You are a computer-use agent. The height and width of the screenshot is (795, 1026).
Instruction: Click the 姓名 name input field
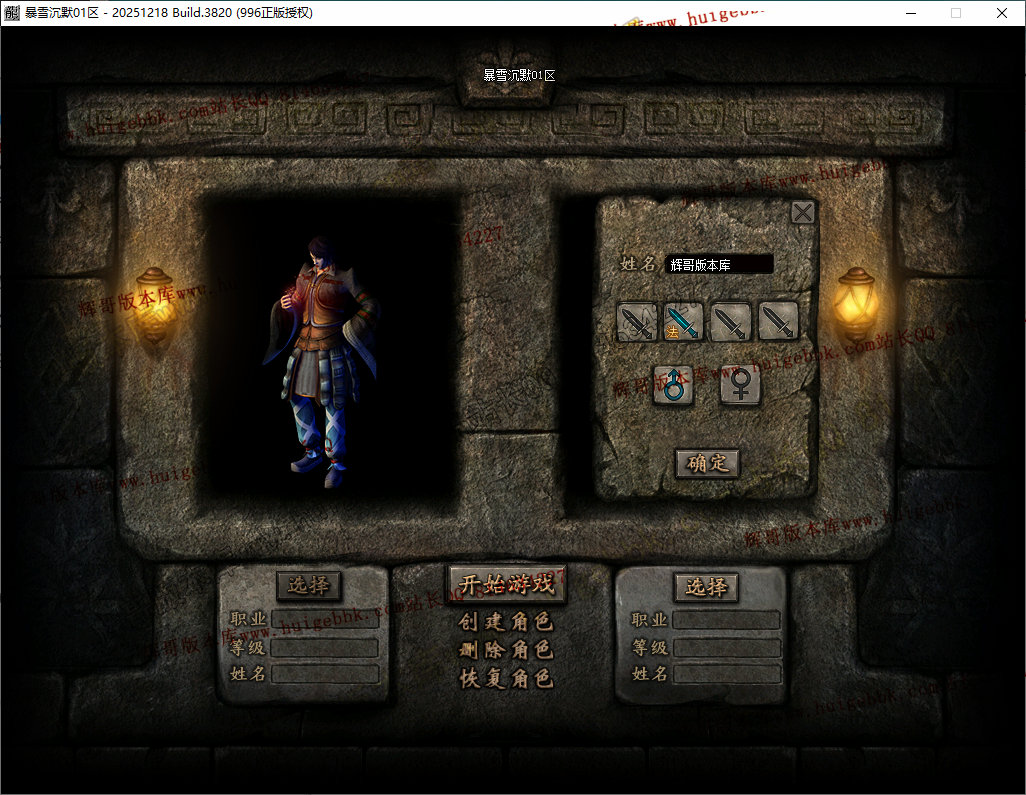pos(719,265)
